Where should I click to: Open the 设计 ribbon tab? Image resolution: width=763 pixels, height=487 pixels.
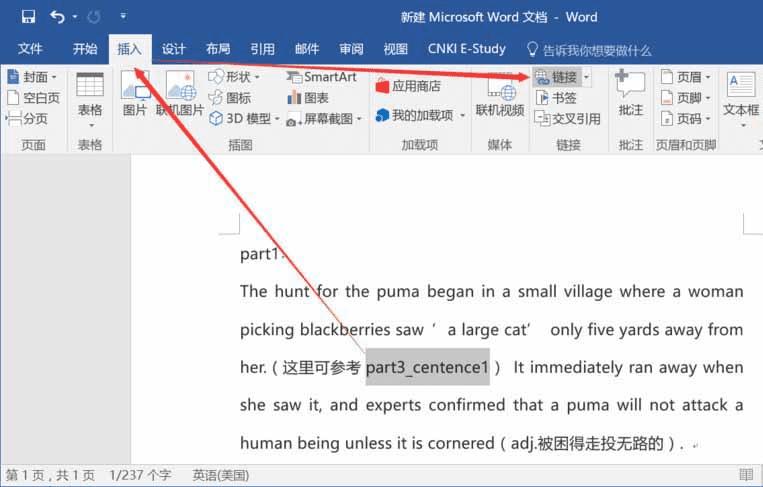(x=174, y=49)
